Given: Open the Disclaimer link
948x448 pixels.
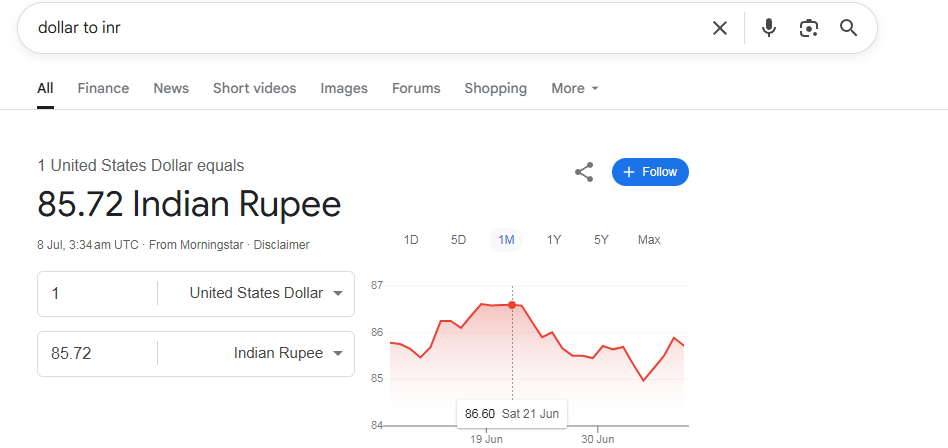Looking at the screenshot, I should point(281,245).
